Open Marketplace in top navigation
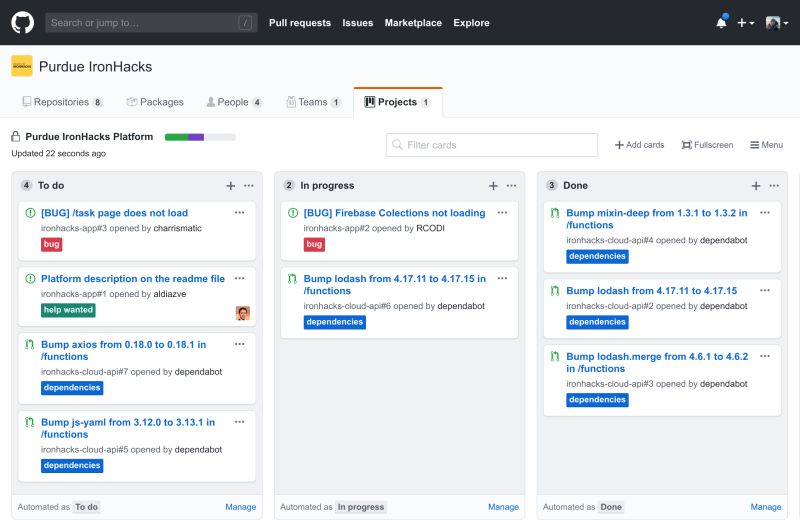800x531 pixels. [413, 23]
